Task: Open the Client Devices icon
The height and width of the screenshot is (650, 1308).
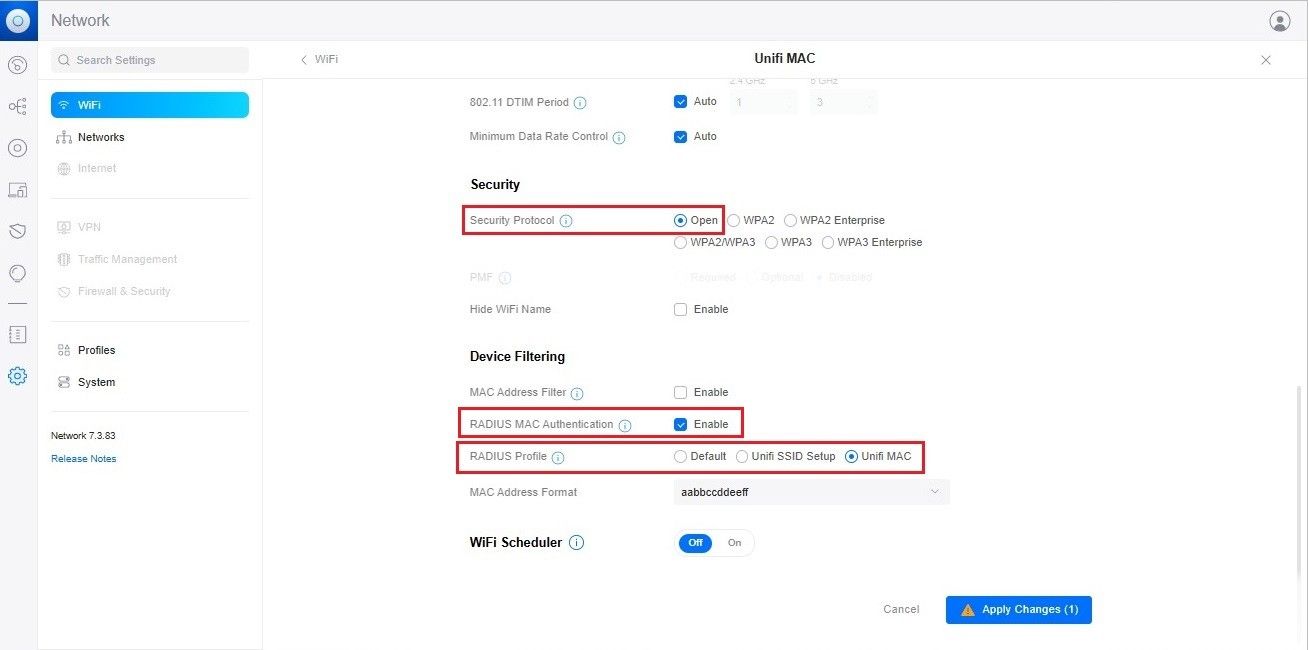Action: click(17, 190)
